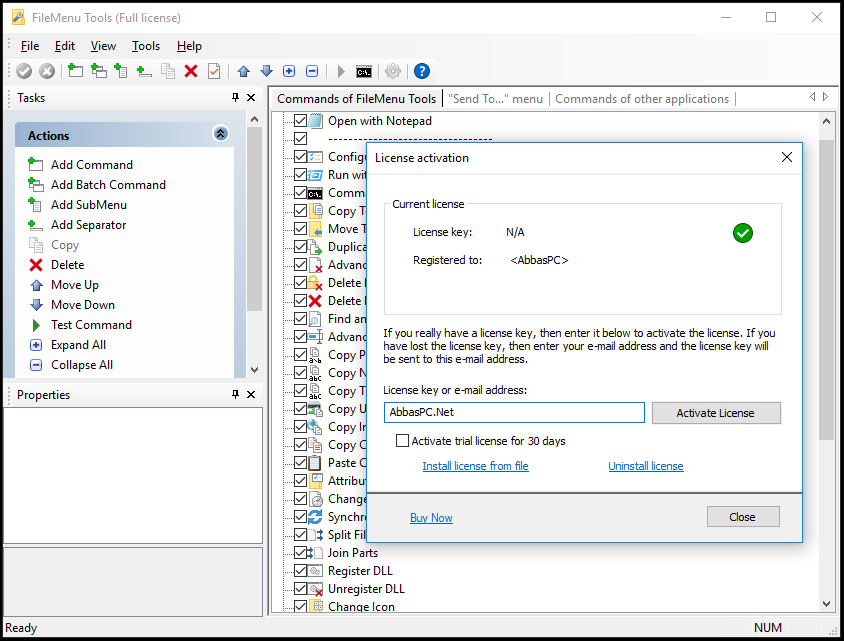
Task: Open the Help menu
Action: pos(189,46)
